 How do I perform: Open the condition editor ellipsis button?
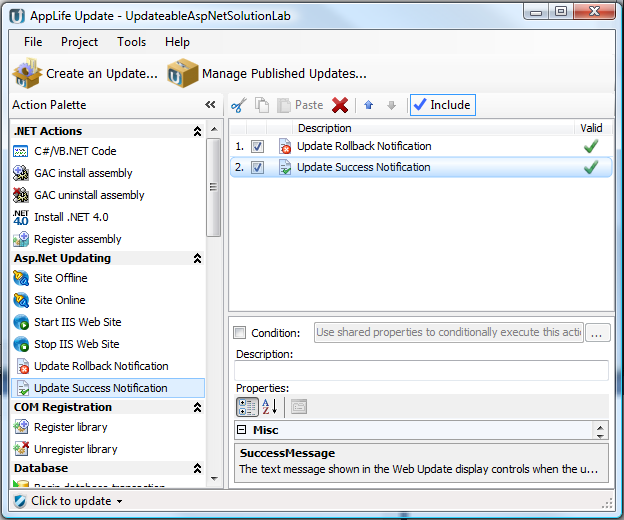coord(597,333)
